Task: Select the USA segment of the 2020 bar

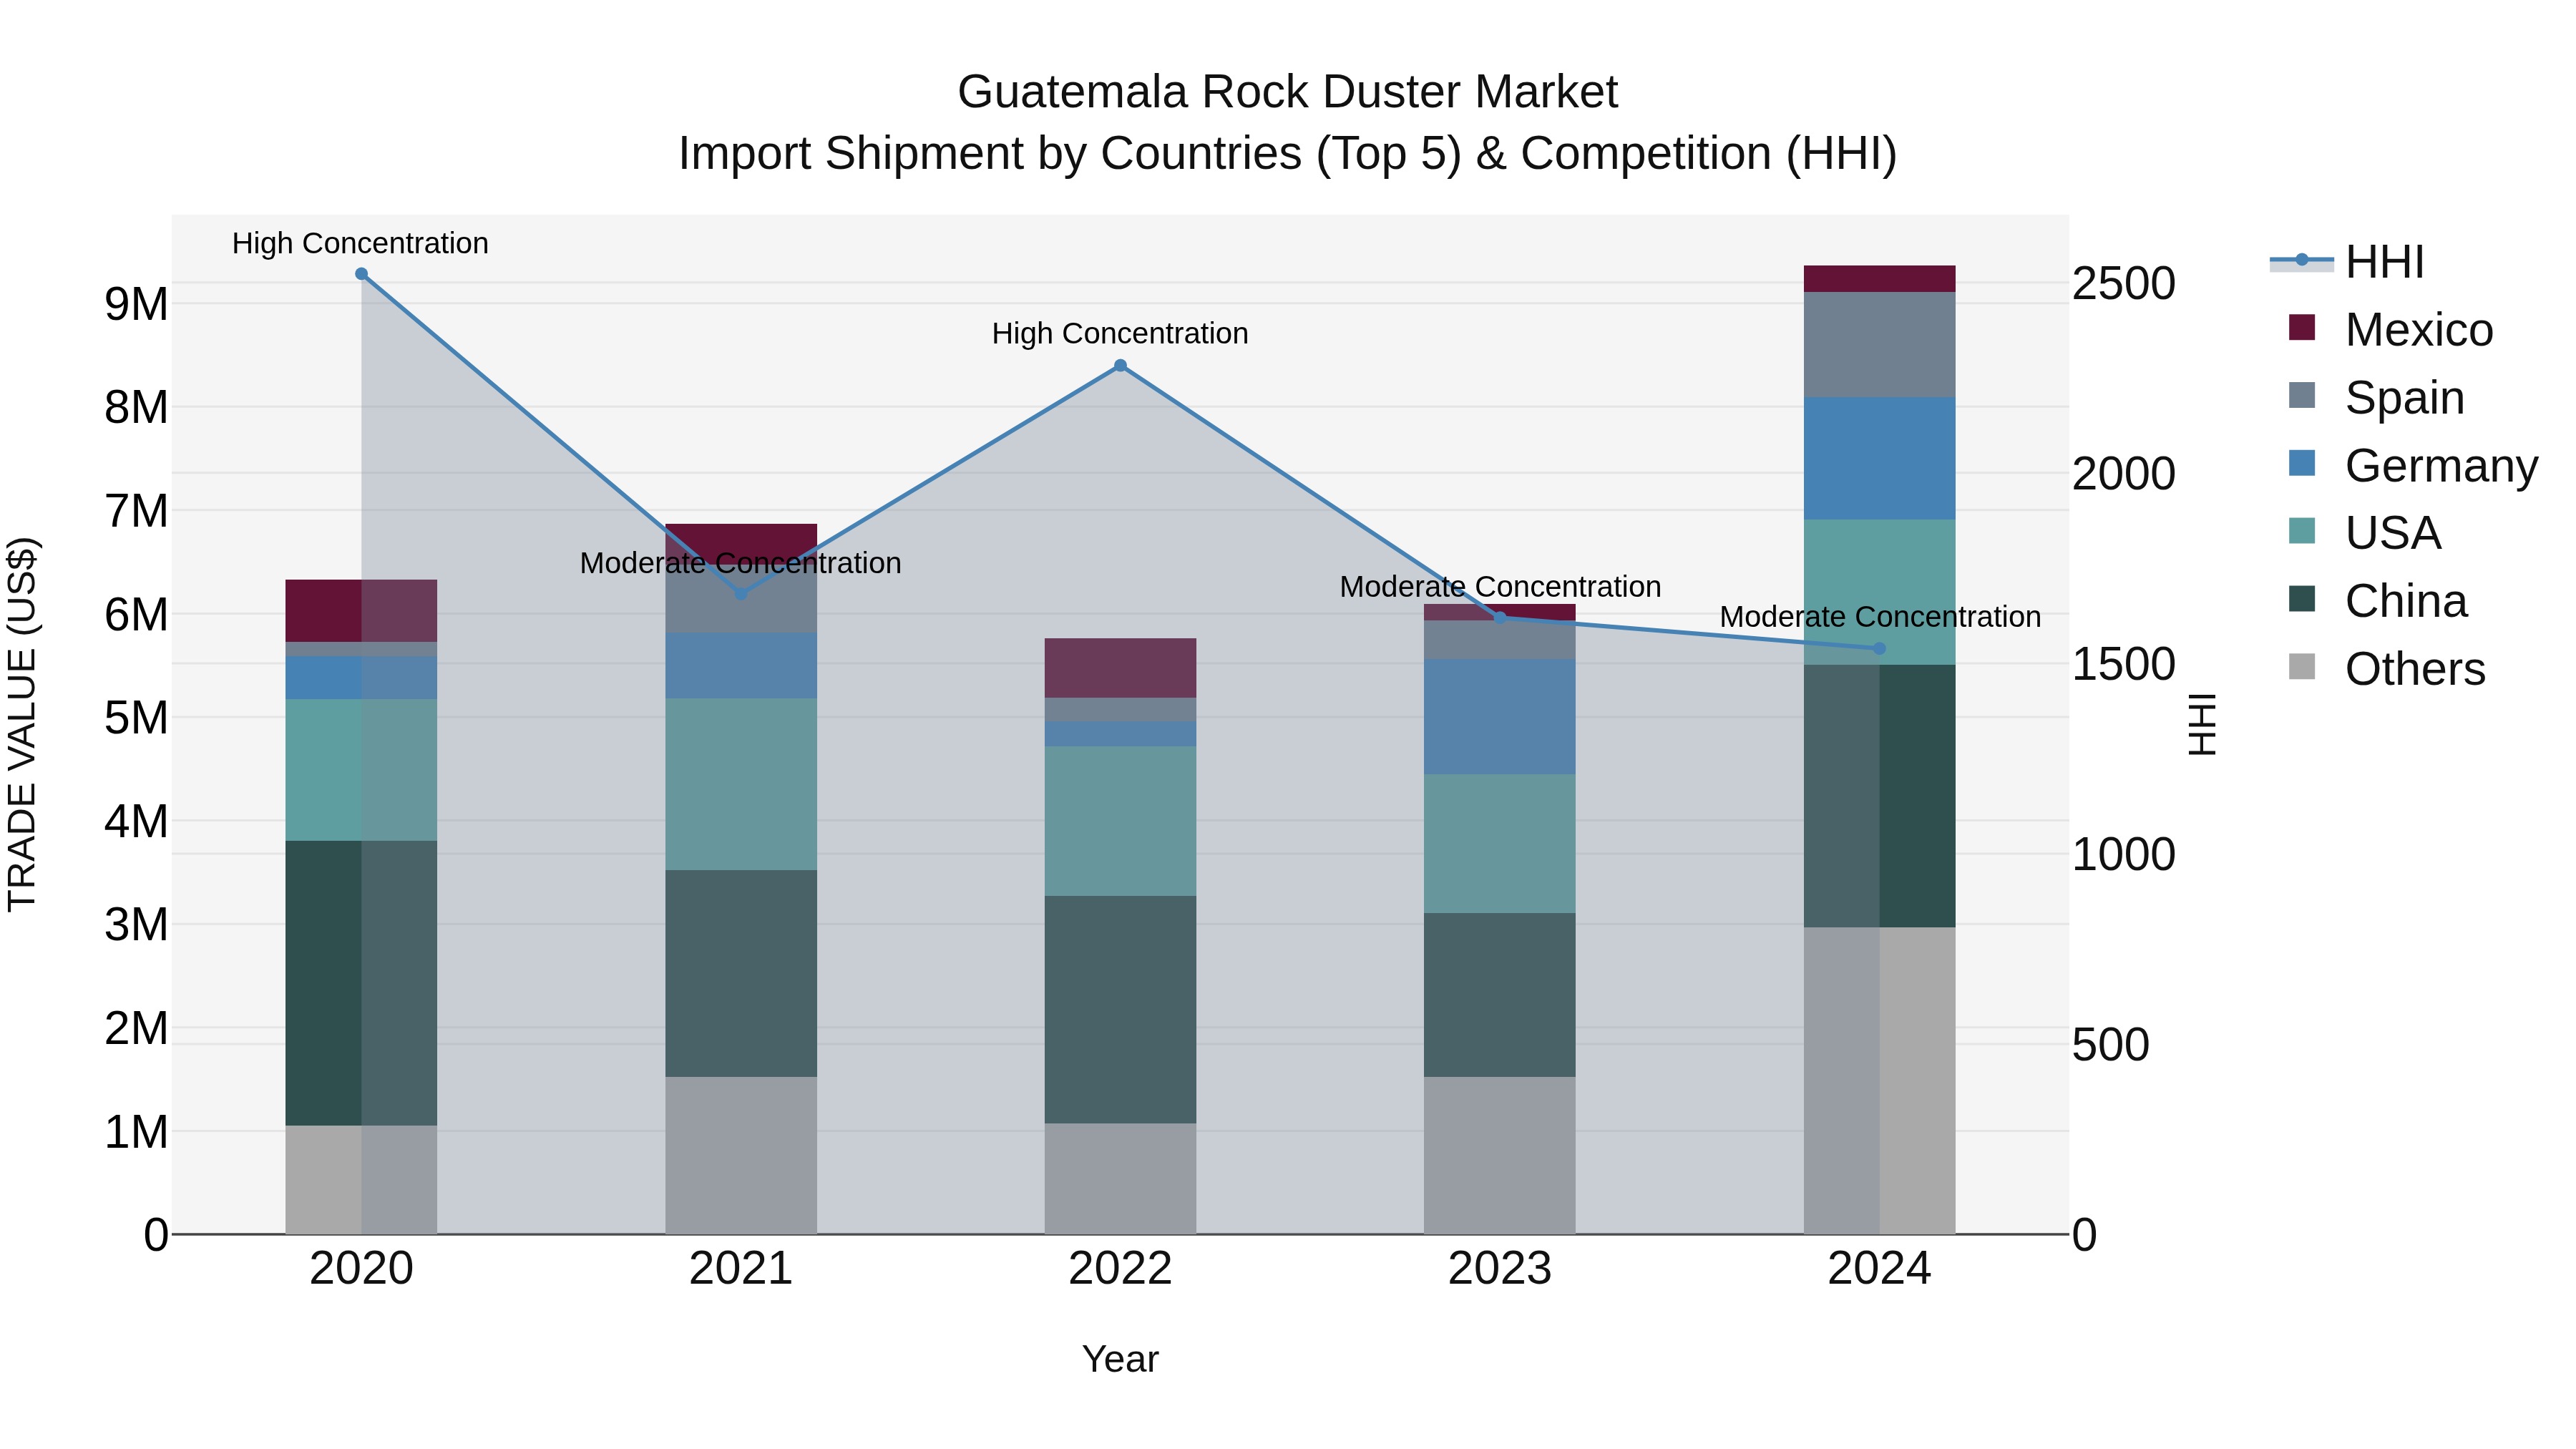Action: 361,770
